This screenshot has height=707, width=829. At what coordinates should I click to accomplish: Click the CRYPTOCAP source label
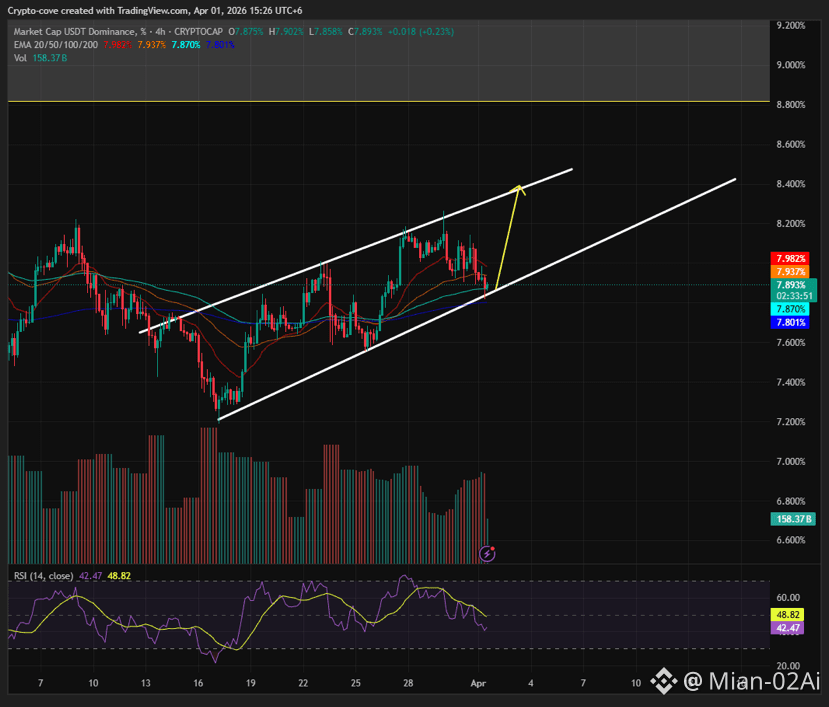tap(199, 32)
